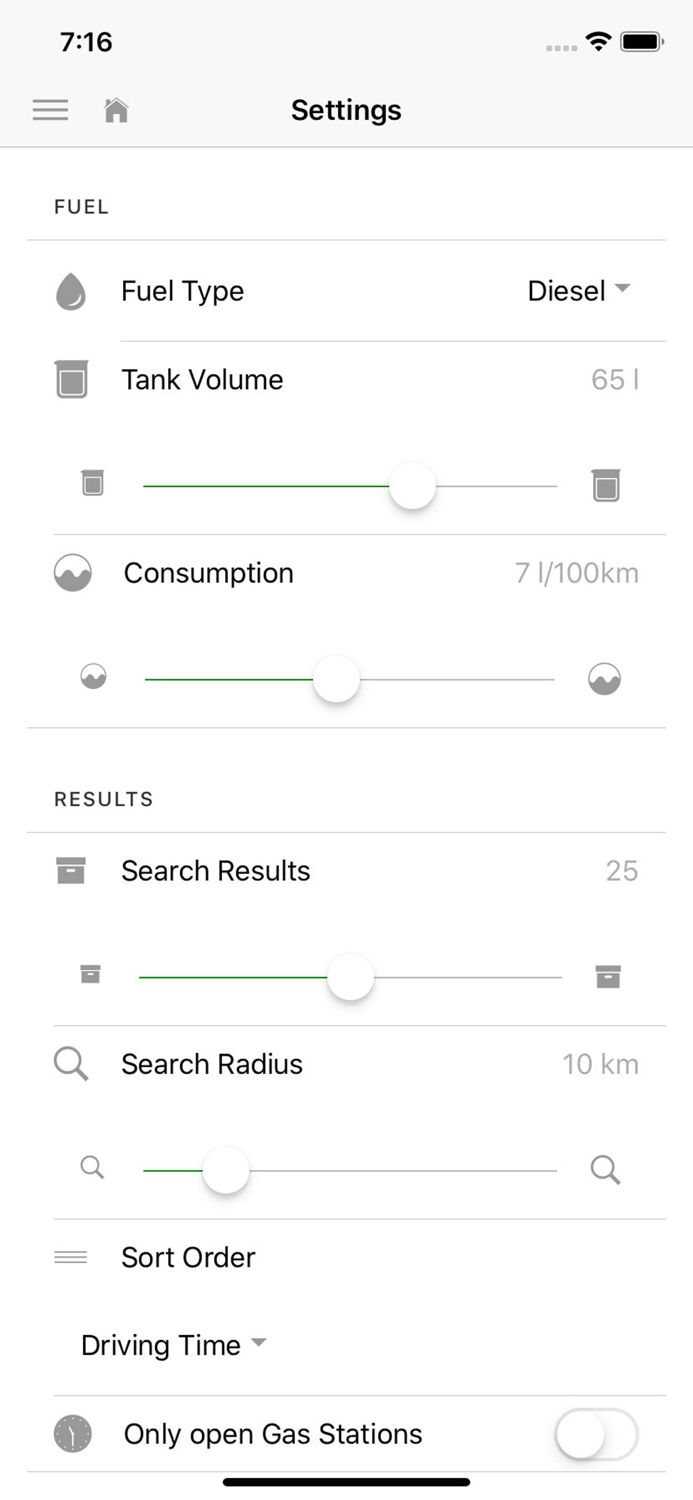Tap the large tank icon right of slider
Viewport: 693px width, 1500px height.
coord(605,484)
